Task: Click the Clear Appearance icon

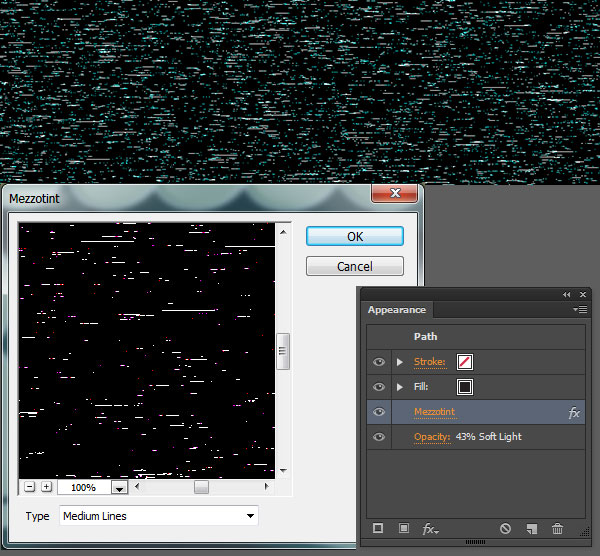Action: pos(506,528)
